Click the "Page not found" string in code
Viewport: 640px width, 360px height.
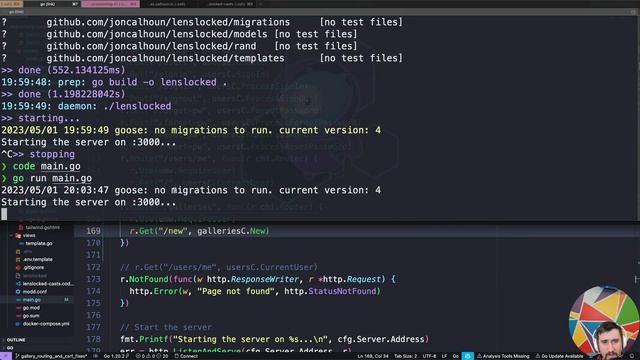(236, 291)
